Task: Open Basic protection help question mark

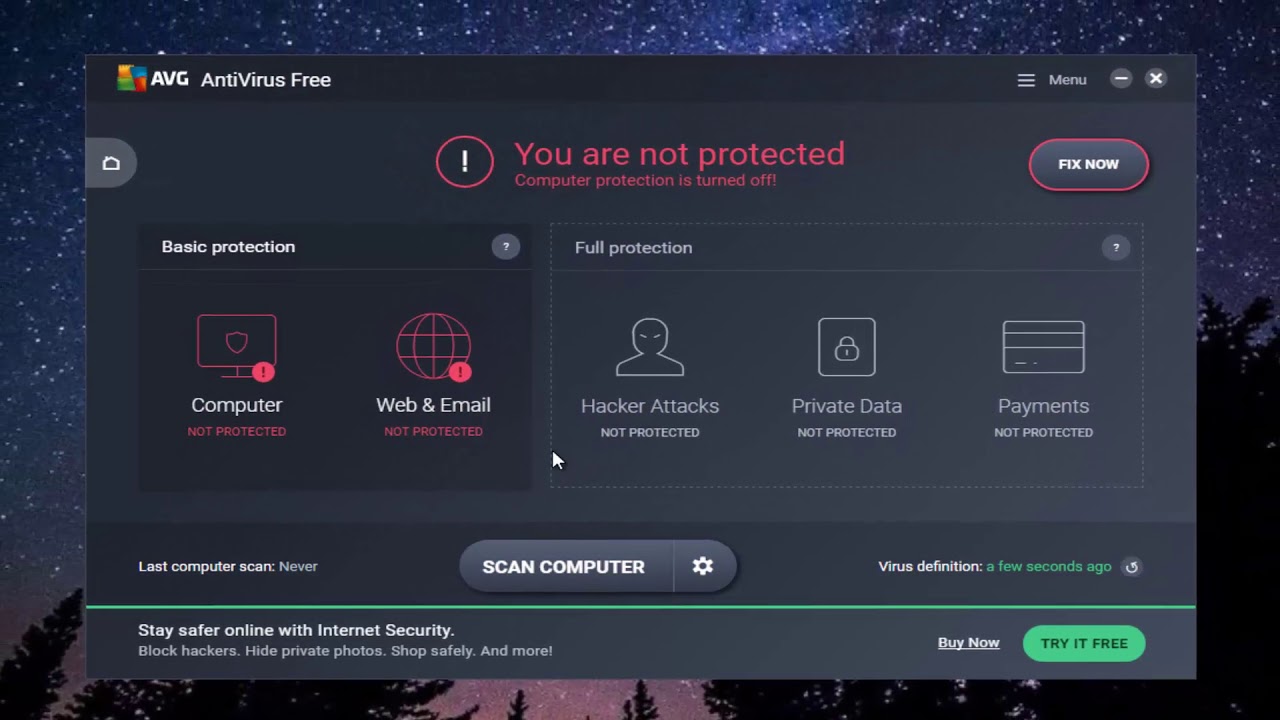Action: [x=506, y=247]
